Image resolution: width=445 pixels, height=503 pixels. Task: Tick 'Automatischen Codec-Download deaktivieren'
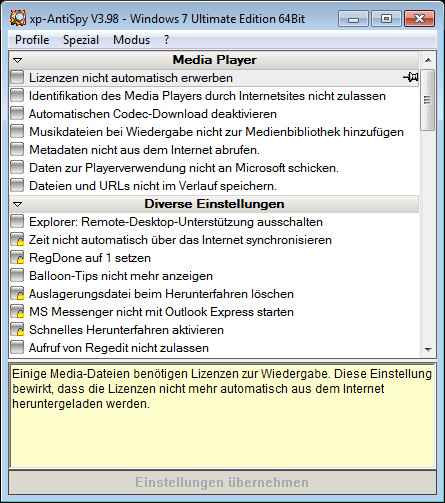(17, 113)
